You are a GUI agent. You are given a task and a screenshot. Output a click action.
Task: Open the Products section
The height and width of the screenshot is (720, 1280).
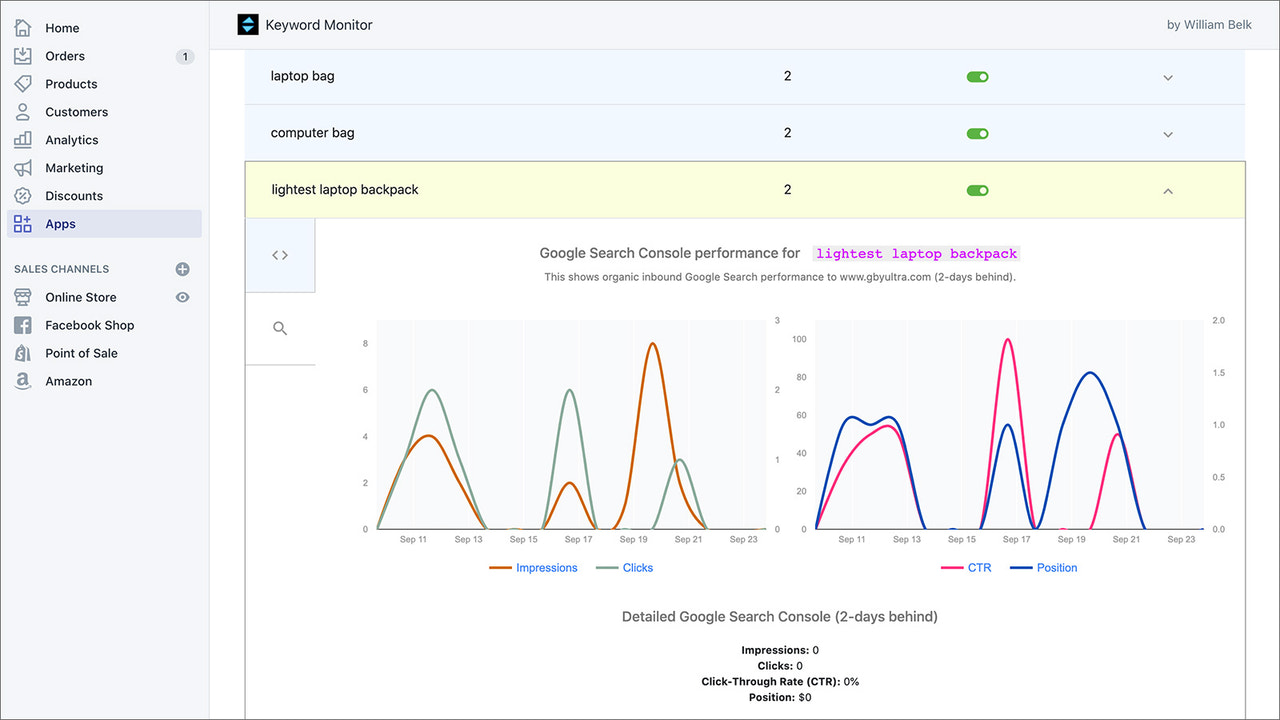coord(71,83)
